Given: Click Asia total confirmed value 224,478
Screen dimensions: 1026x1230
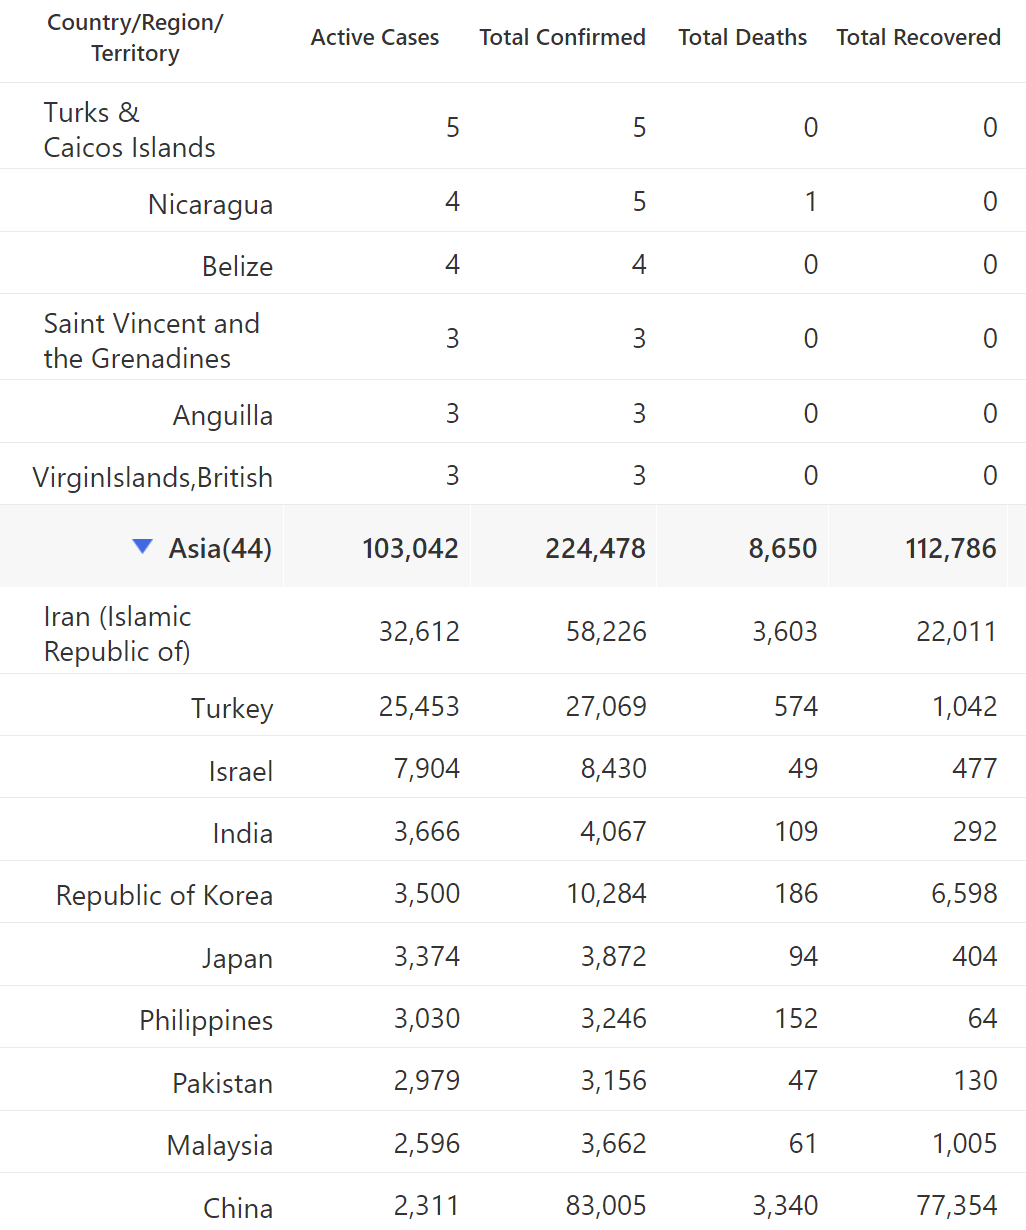Looking at the screenshot, I should (x=595, y=548).
